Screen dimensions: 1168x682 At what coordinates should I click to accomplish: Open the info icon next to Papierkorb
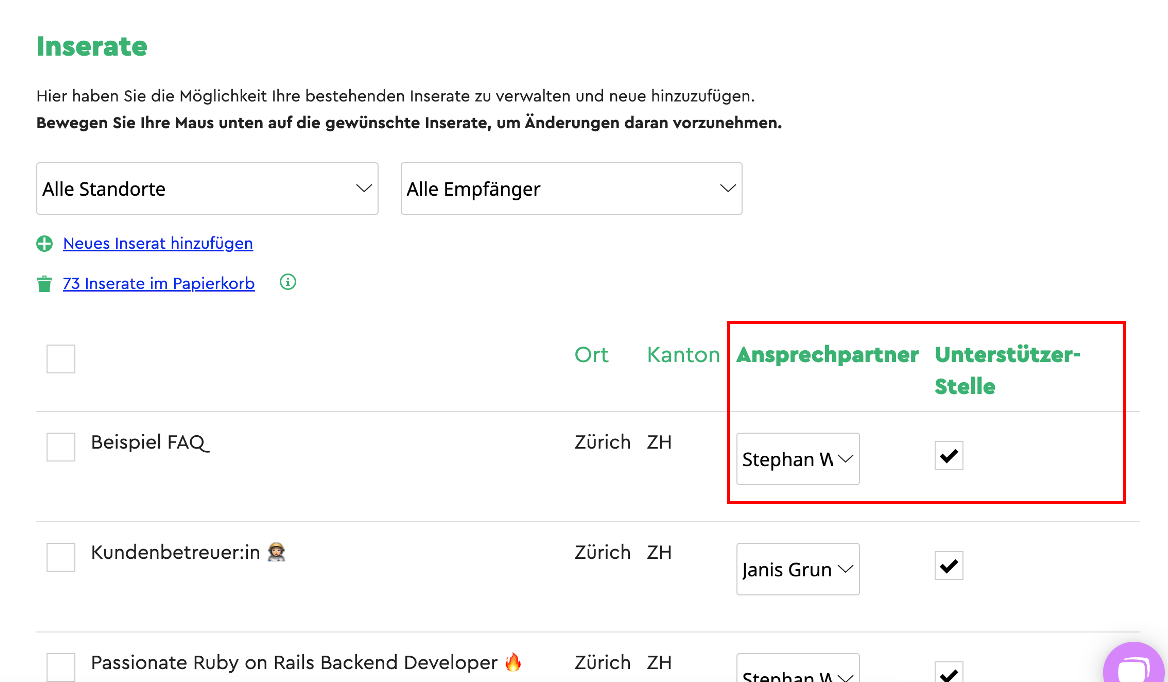[288, 282]
